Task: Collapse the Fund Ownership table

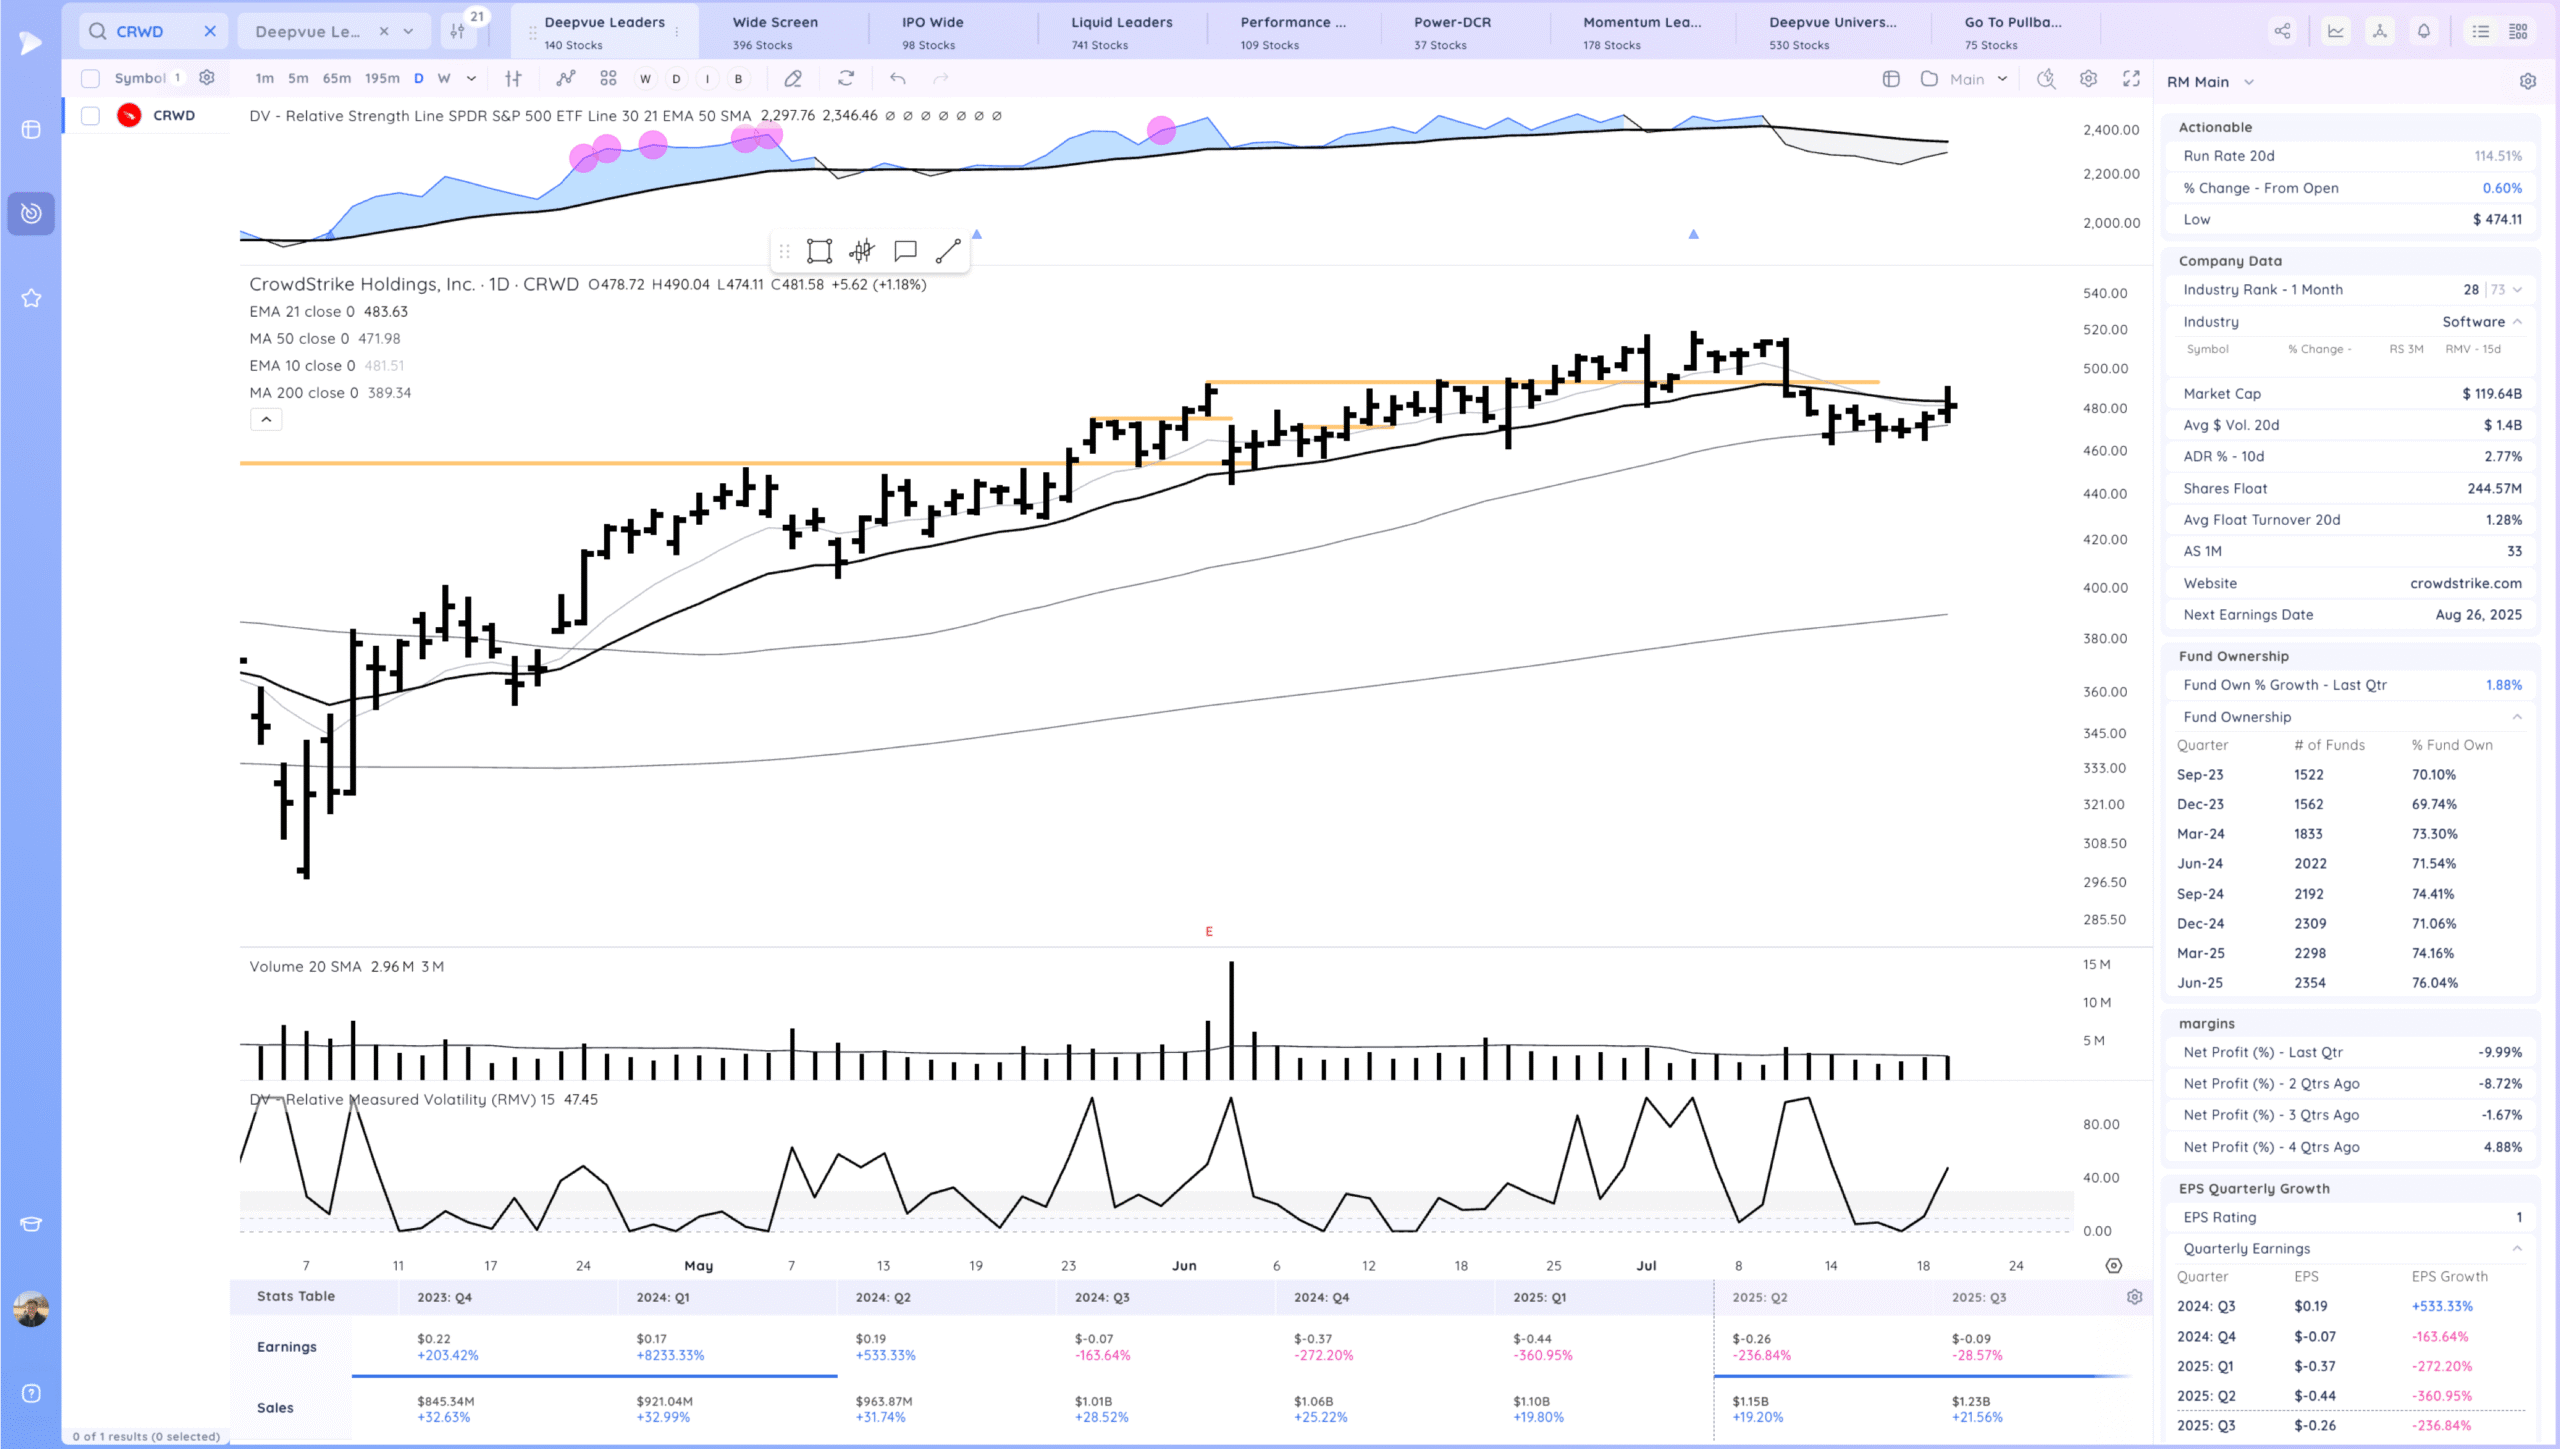Action: pyautogui.click(x=2517, y=717)
